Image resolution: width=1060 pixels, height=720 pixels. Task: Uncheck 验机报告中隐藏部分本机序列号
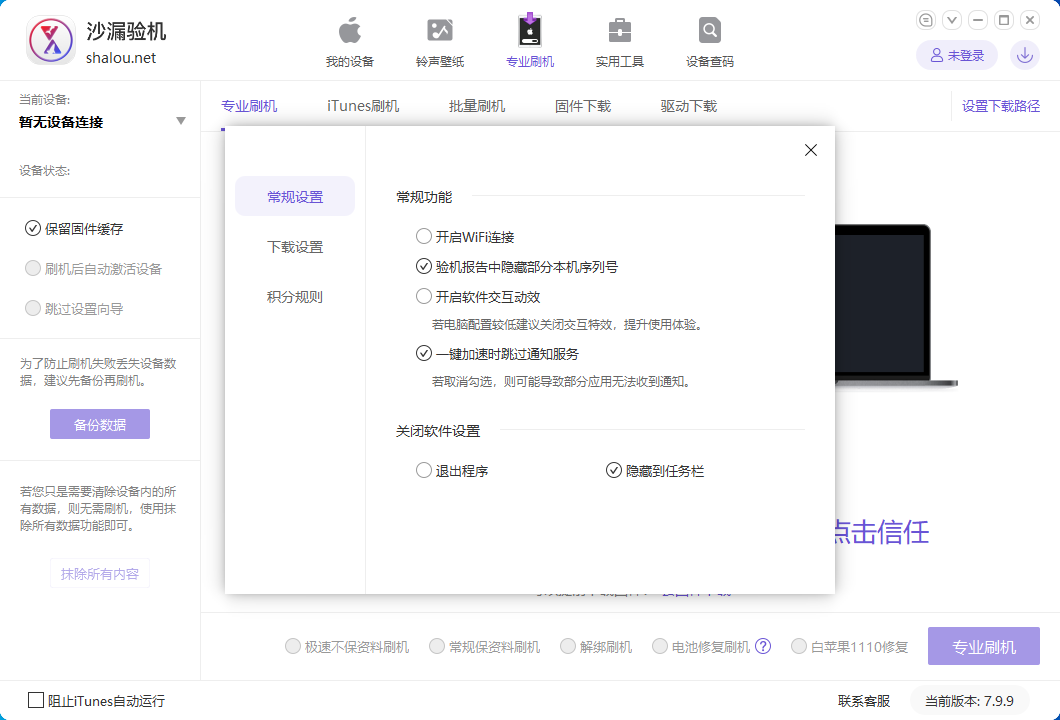tap(425, 266)
